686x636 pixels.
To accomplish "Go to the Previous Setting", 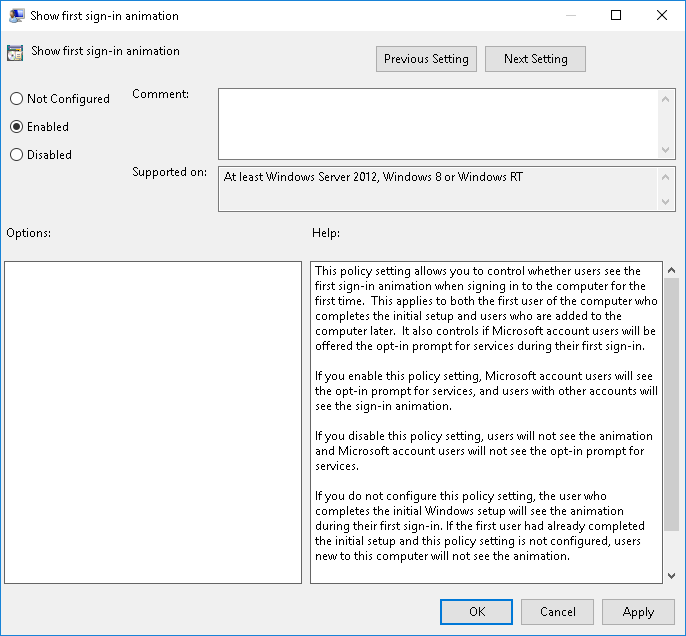I will (x=426, y=59).
